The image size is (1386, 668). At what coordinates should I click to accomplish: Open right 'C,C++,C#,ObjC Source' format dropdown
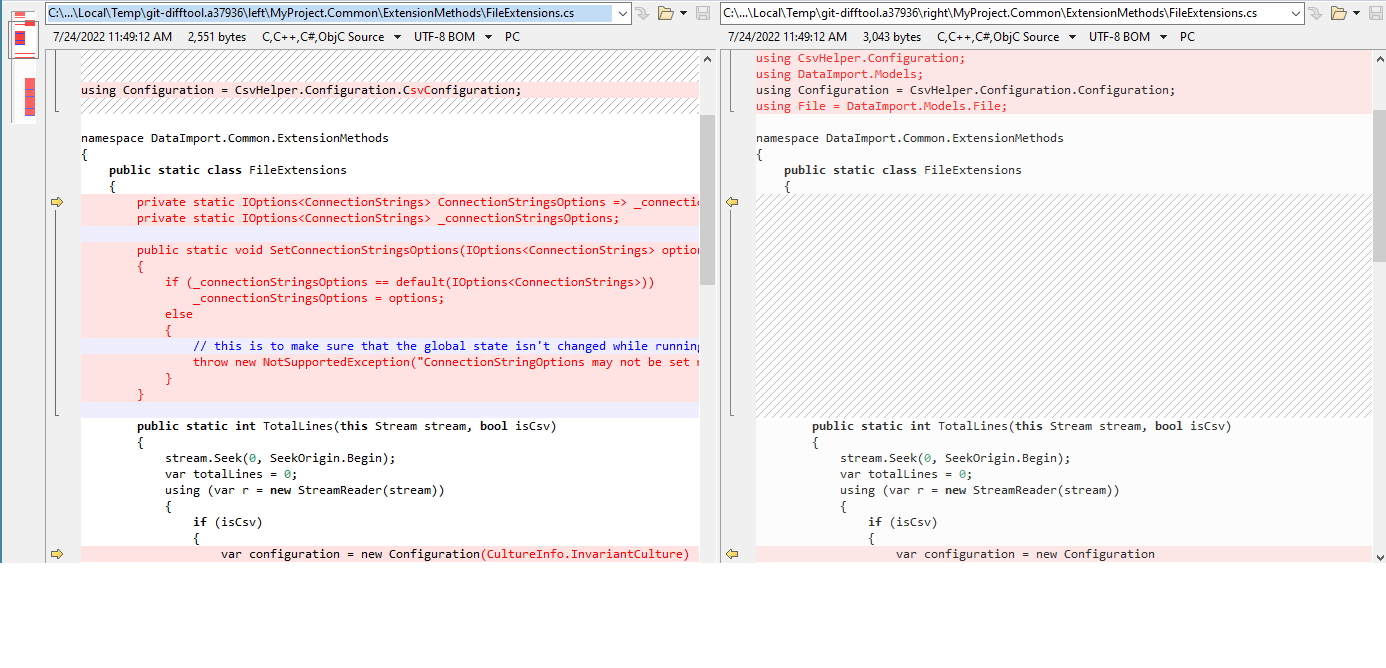pyautogui.click(x=1007, y=37)
